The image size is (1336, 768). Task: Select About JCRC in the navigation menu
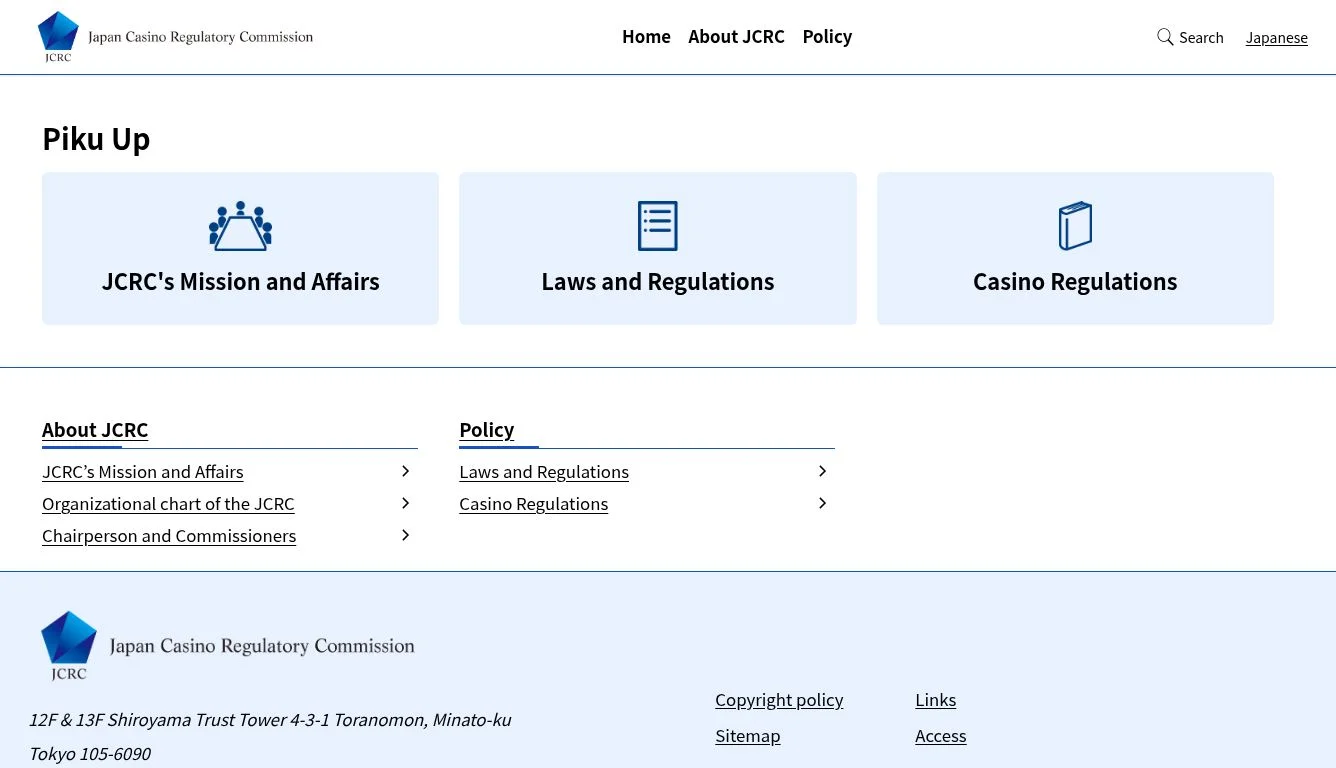[x=736, y=36]
